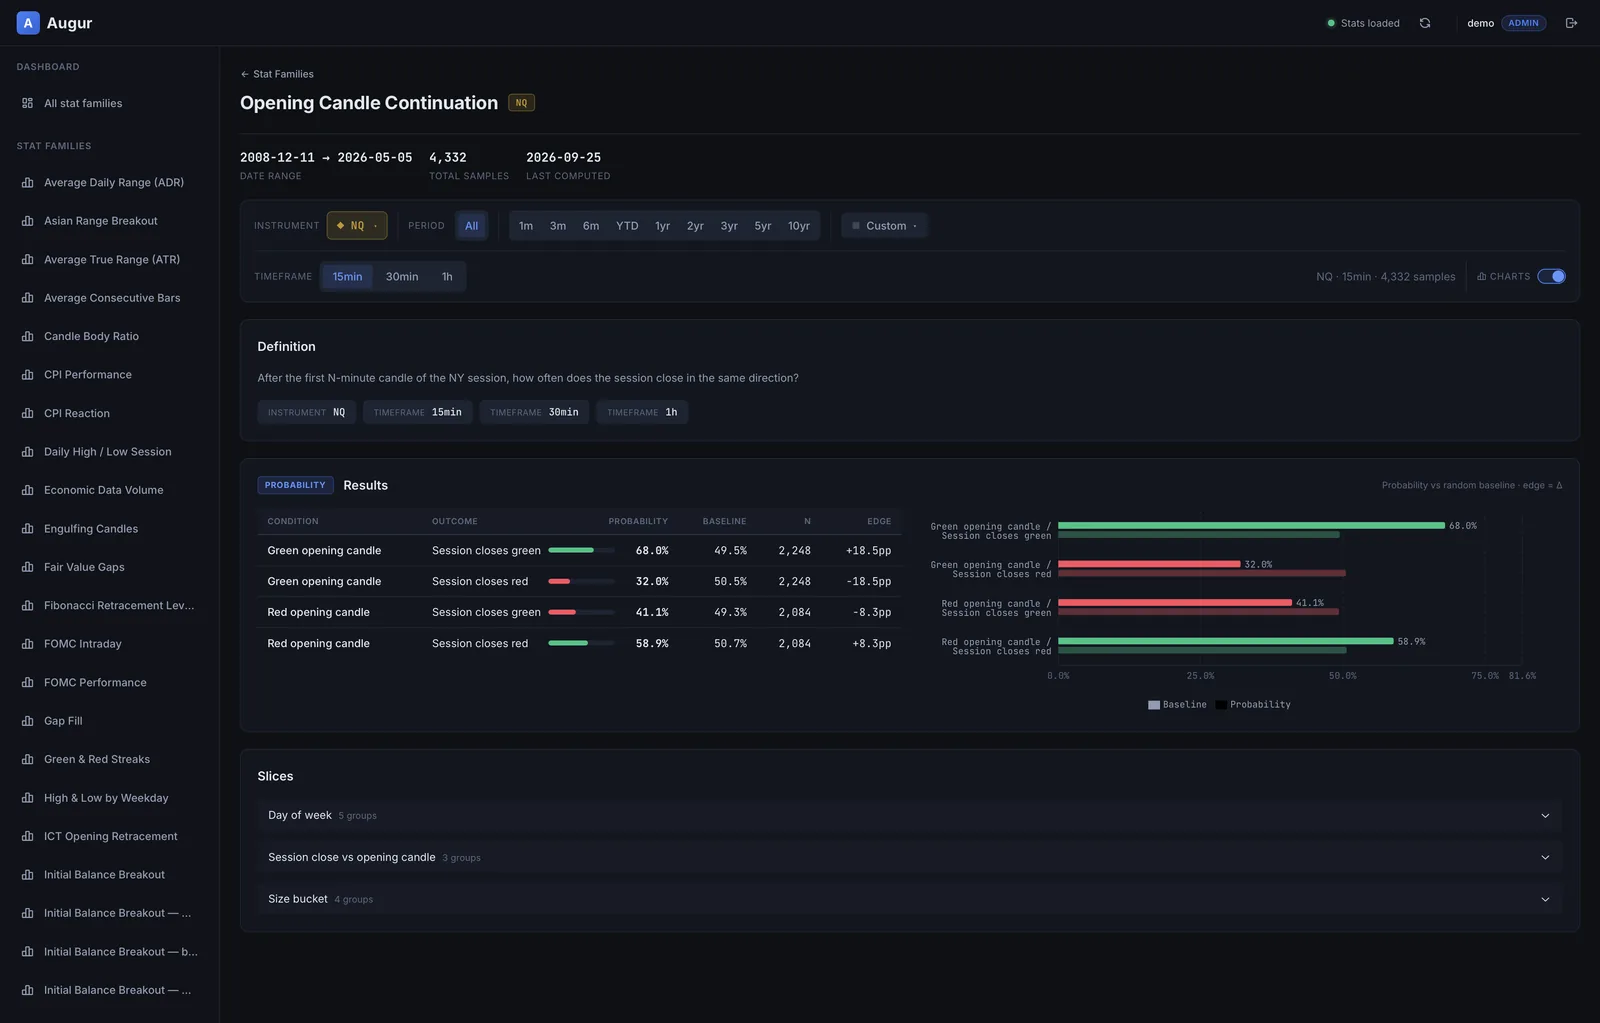This screenshot has height=1023, width=1600.
Task: Expand the Day of week slice
Action: tap(909, 816)
